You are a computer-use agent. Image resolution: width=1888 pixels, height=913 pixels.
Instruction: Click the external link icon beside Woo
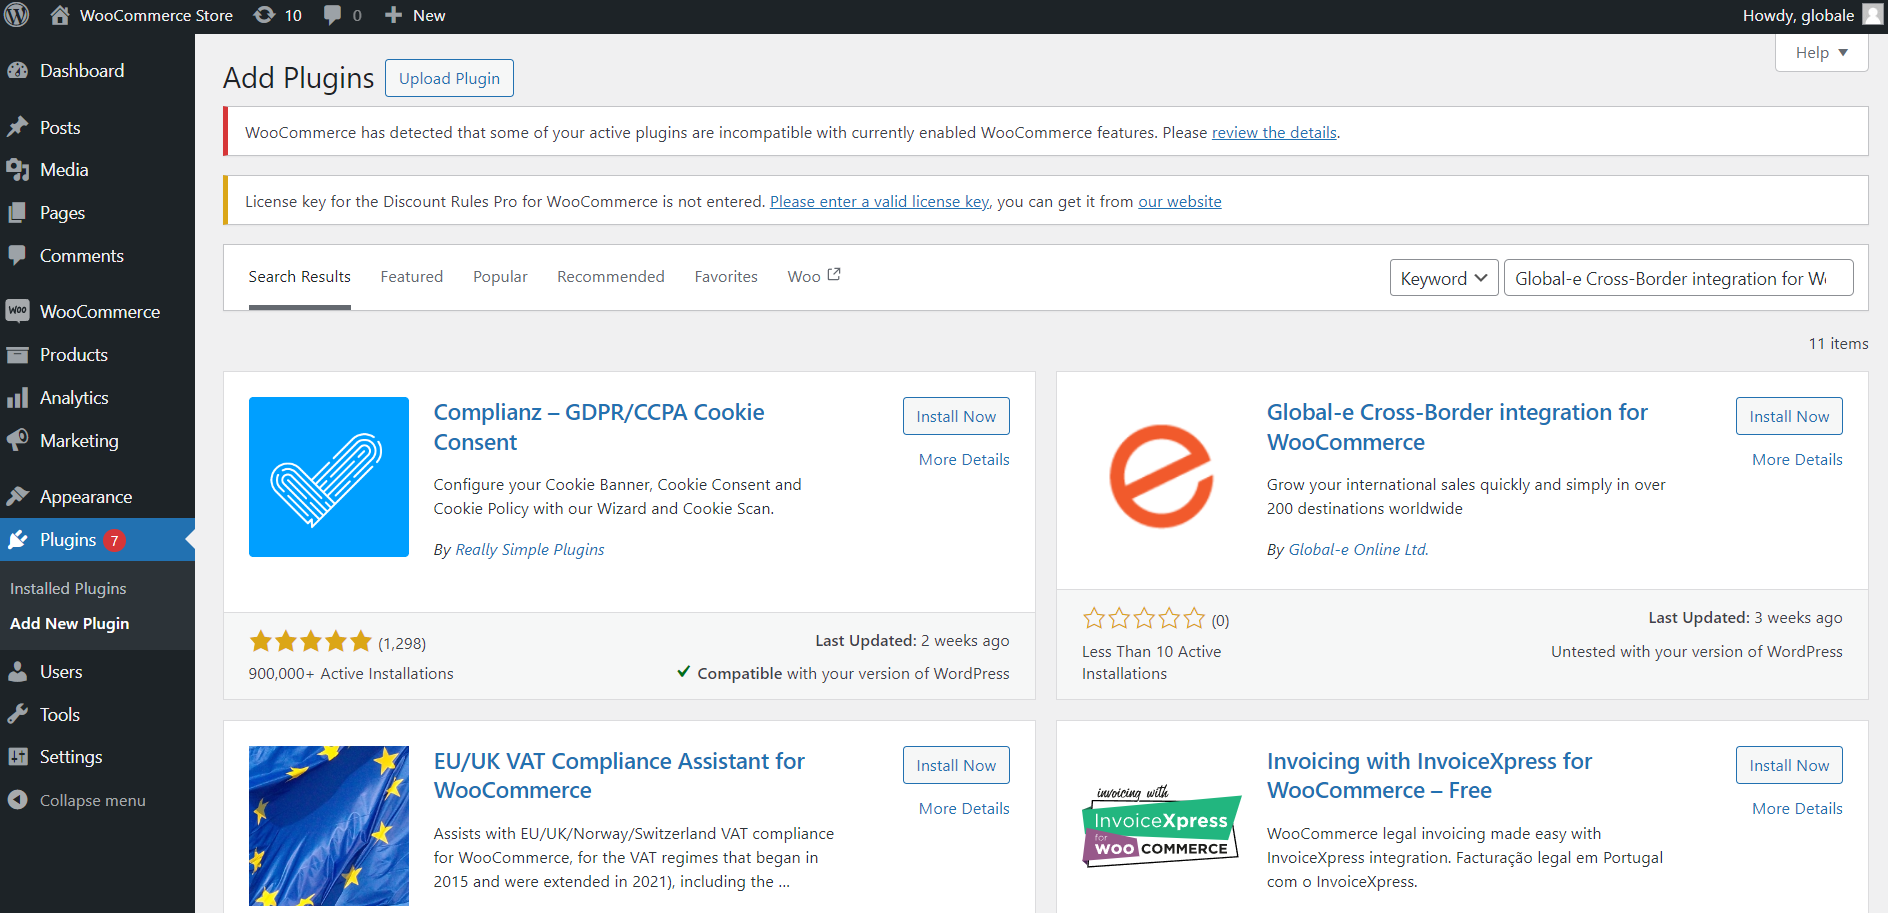834,274
